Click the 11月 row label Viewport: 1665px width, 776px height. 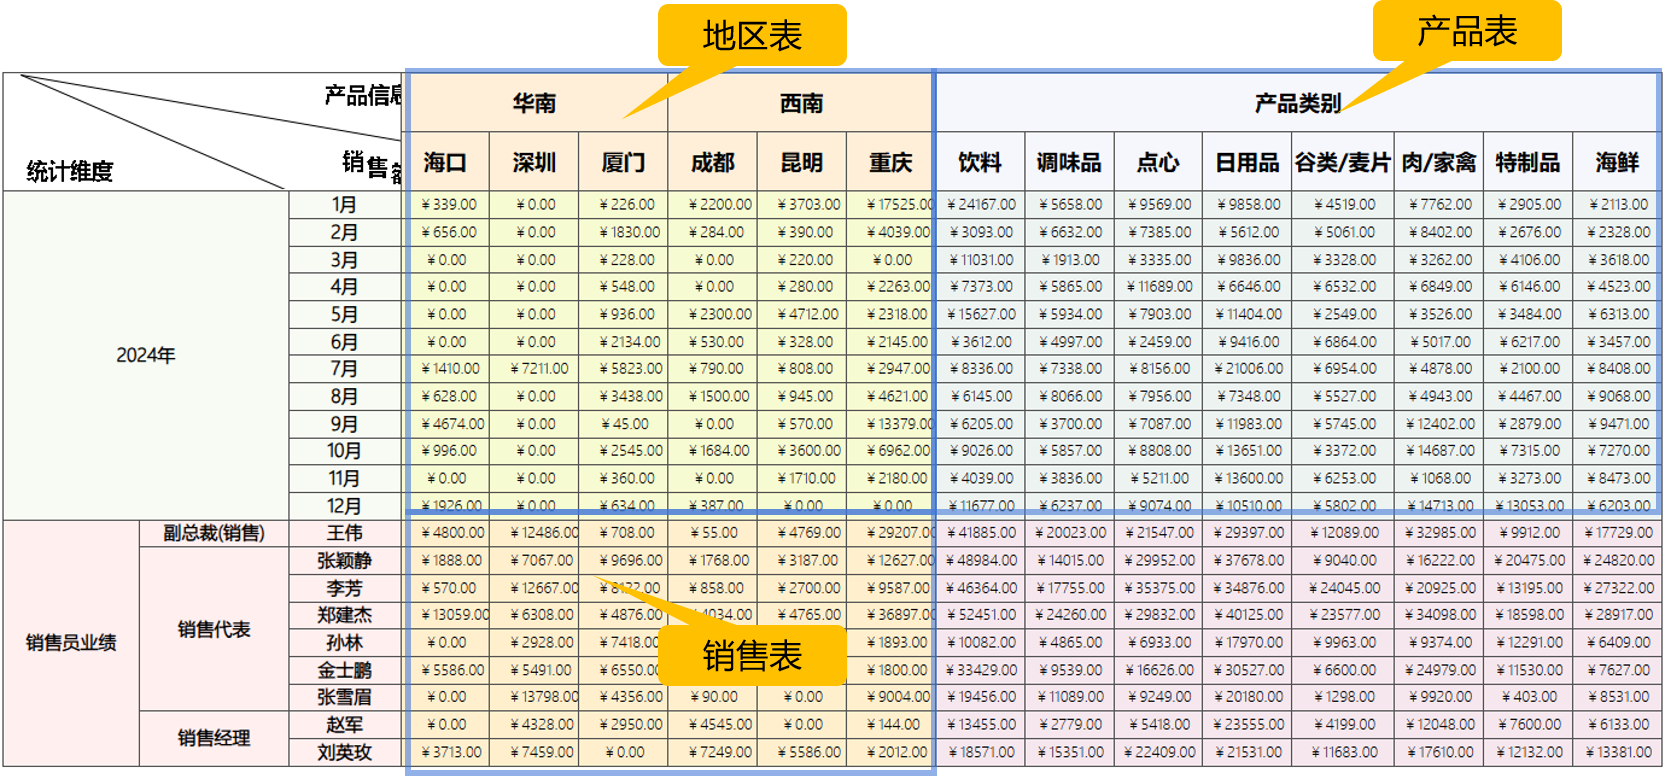tap(344, 478)
